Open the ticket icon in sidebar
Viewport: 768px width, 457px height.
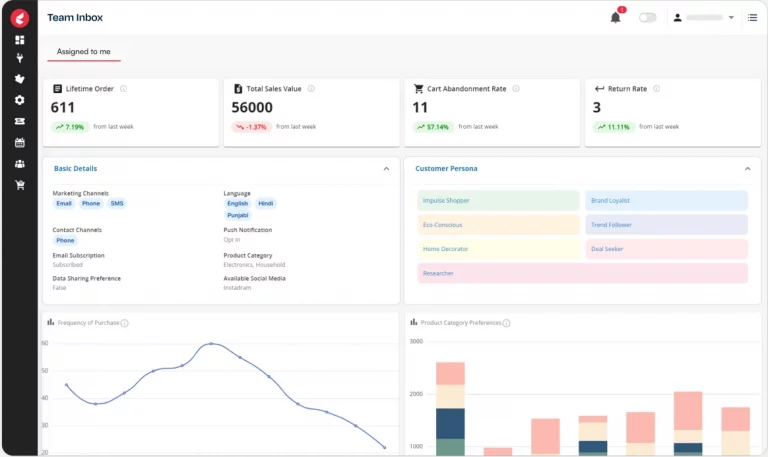pyautogui.click(x=20, y=121)
